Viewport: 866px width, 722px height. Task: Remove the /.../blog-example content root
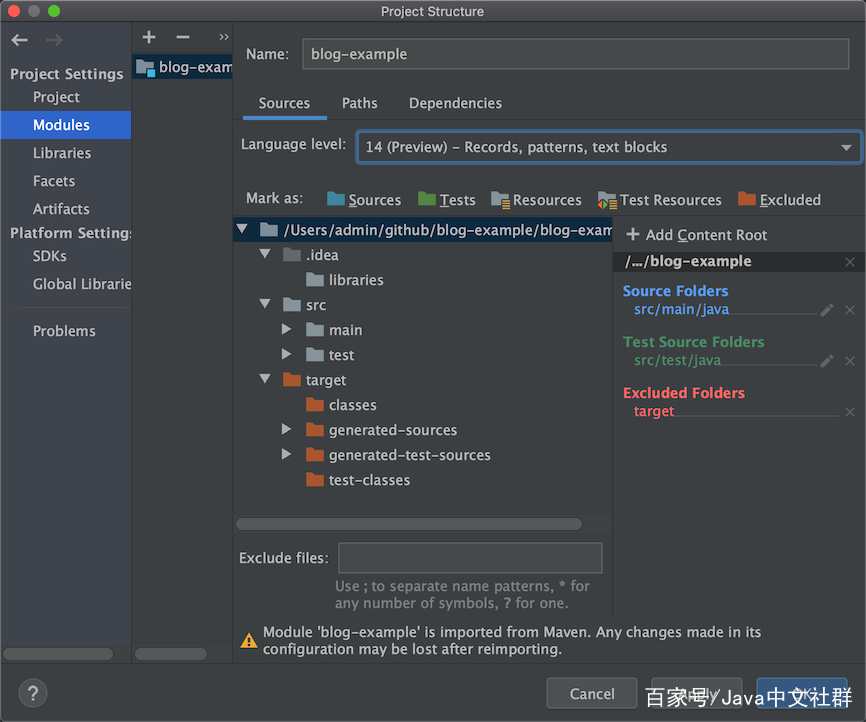click(850, 262)
